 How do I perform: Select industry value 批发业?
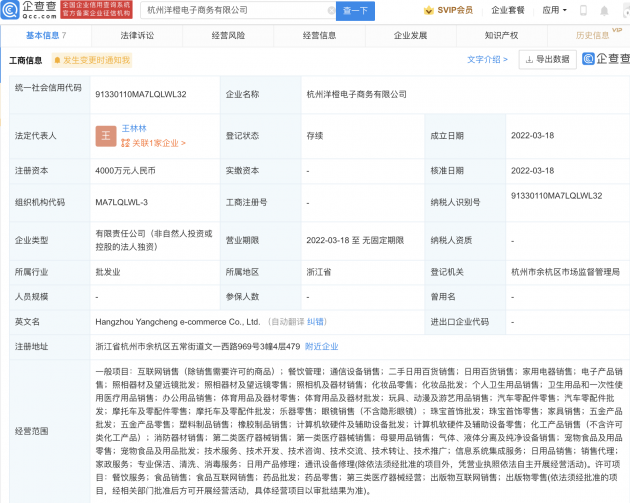click(108, 272)
